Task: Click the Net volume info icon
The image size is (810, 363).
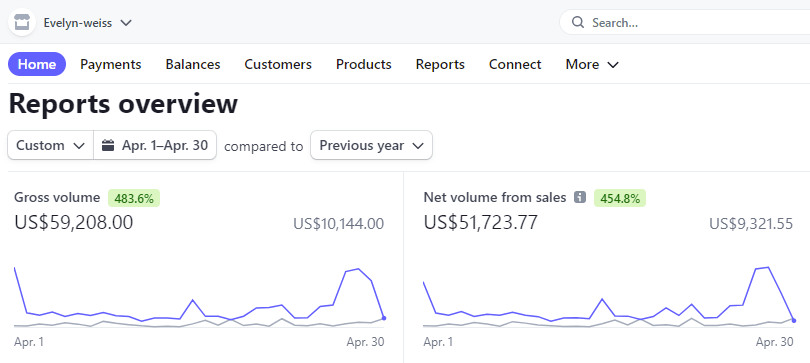Action: pyautogui.click(x=580, y=197)
